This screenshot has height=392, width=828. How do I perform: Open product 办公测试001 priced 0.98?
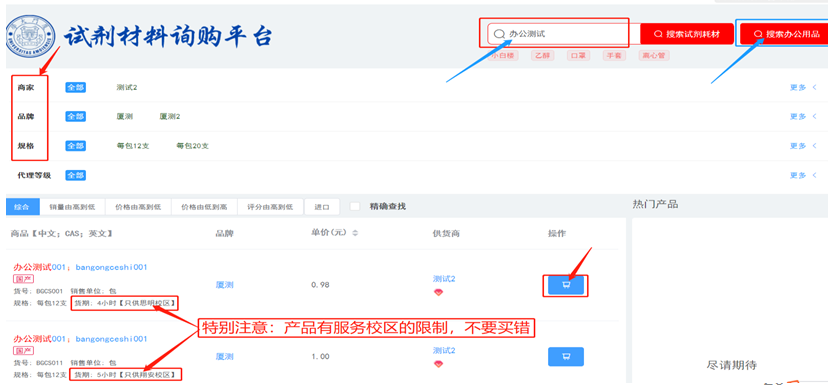tap(80, 267)
